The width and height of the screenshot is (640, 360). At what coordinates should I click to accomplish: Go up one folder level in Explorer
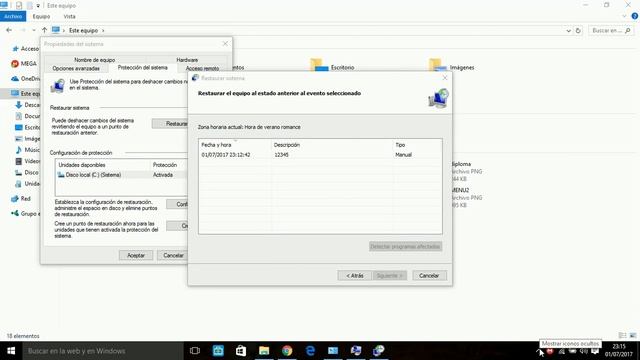tap(44, 30)
